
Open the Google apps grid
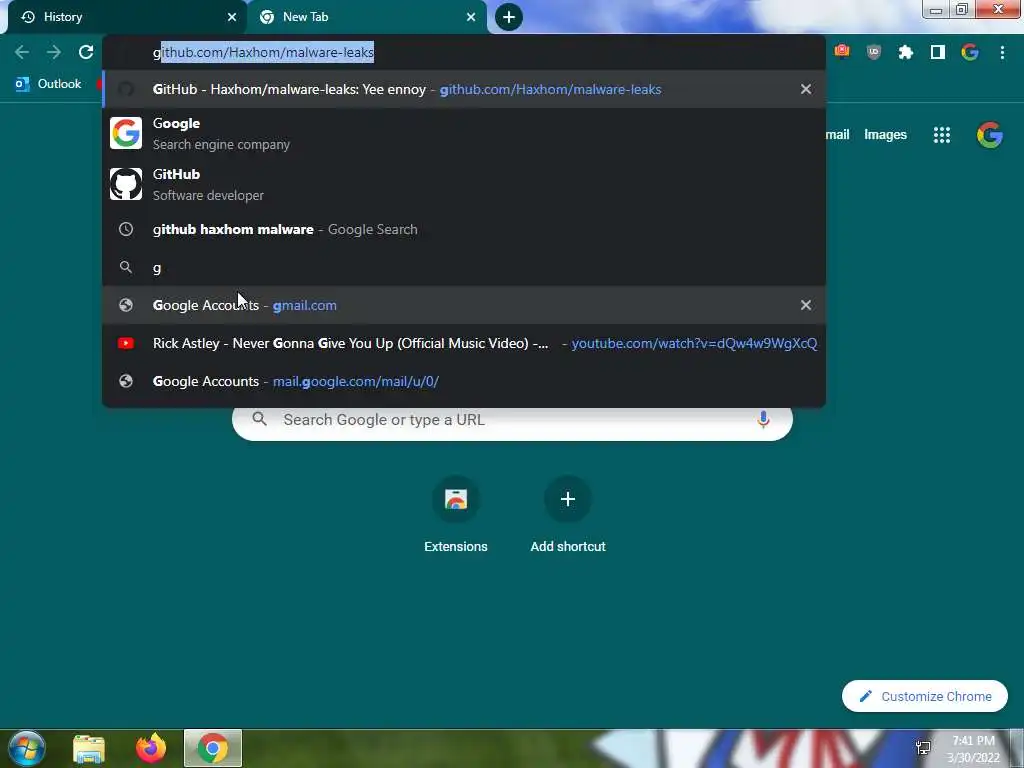pos(942,135)
